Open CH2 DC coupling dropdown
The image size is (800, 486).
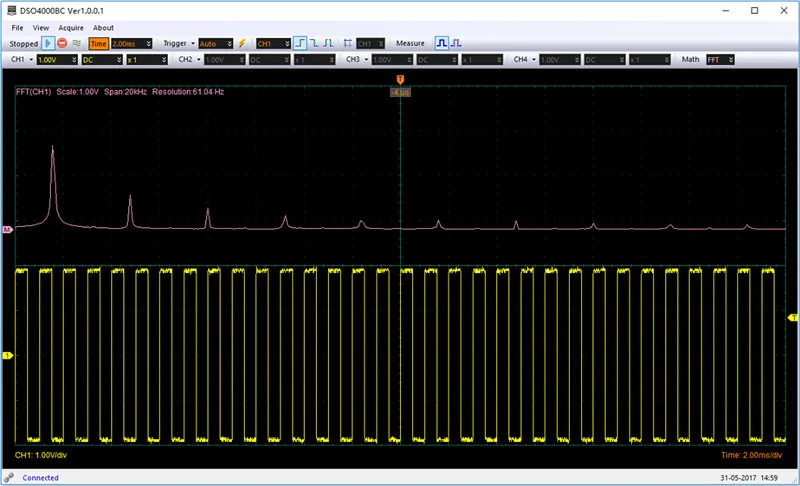(x=269, y=60)
